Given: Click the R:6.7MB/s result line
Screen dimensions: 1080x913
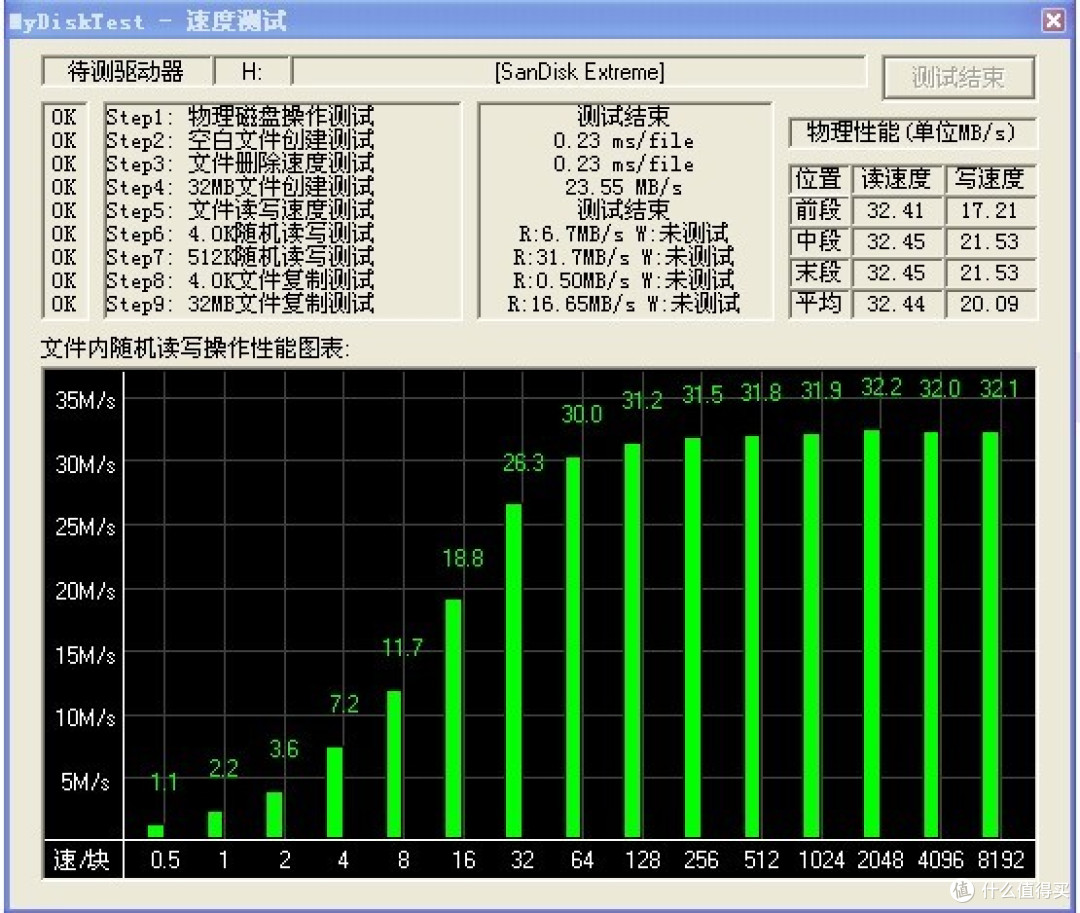Looking at the screenshot, I should point(623,234).
